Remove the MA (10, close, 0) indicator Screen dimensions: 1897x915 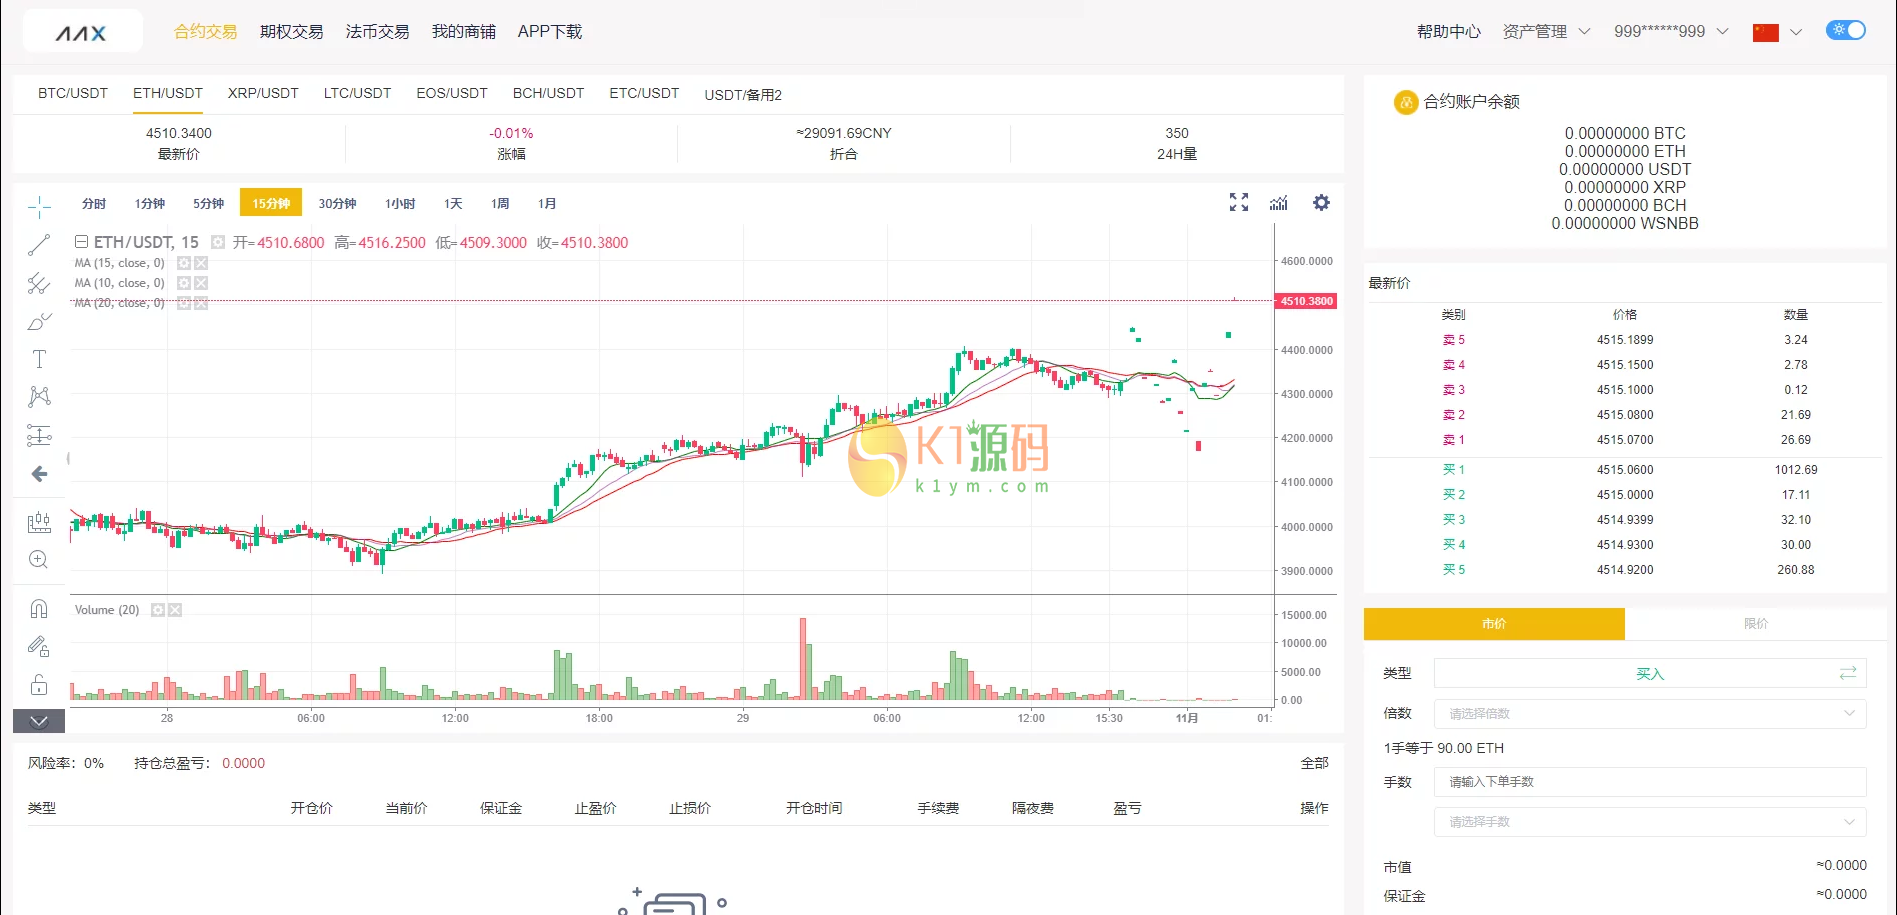201,283
